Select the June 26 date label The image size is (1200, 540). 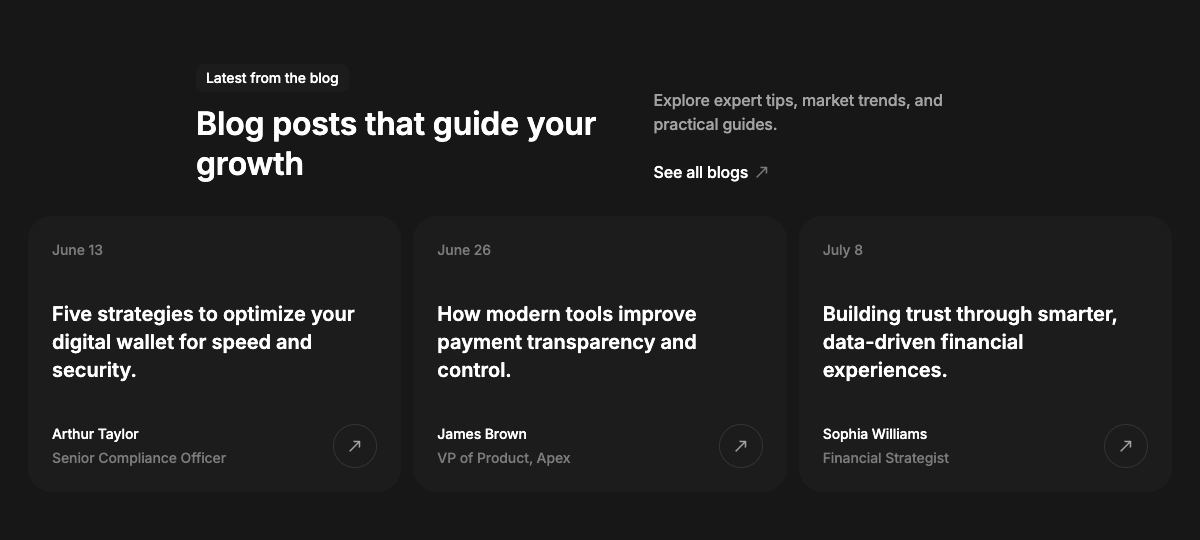(464, 250)
